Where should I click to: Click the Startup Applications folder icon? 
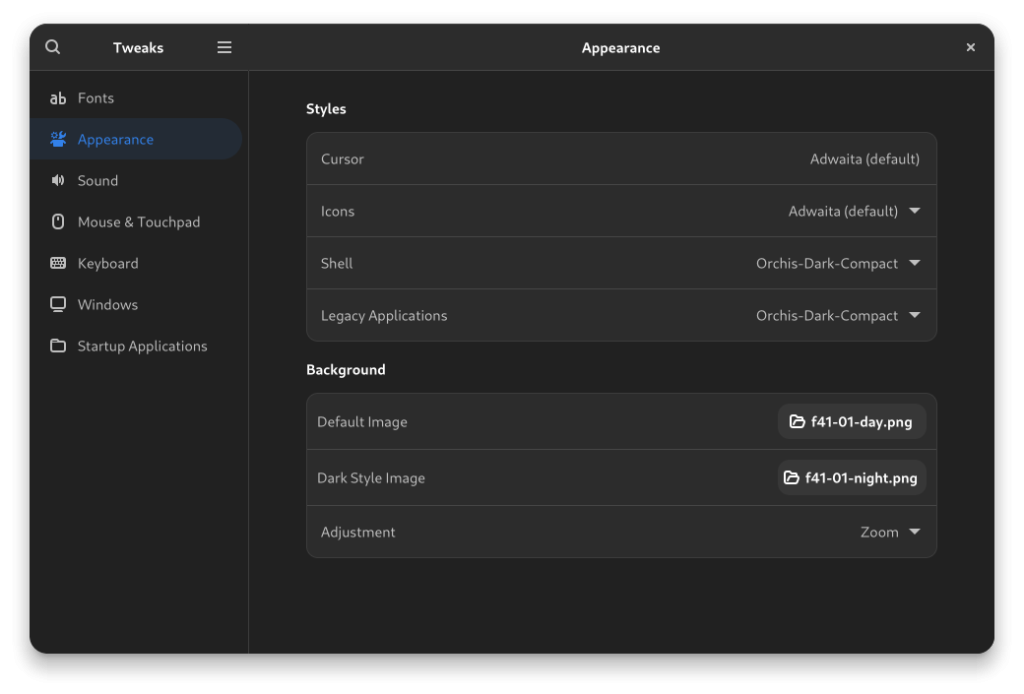point(58,346)
